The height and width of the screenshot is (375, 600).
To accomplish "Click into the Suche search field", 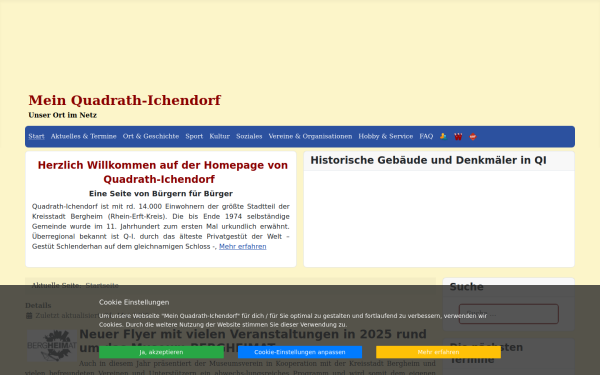I will click(509, 314).
